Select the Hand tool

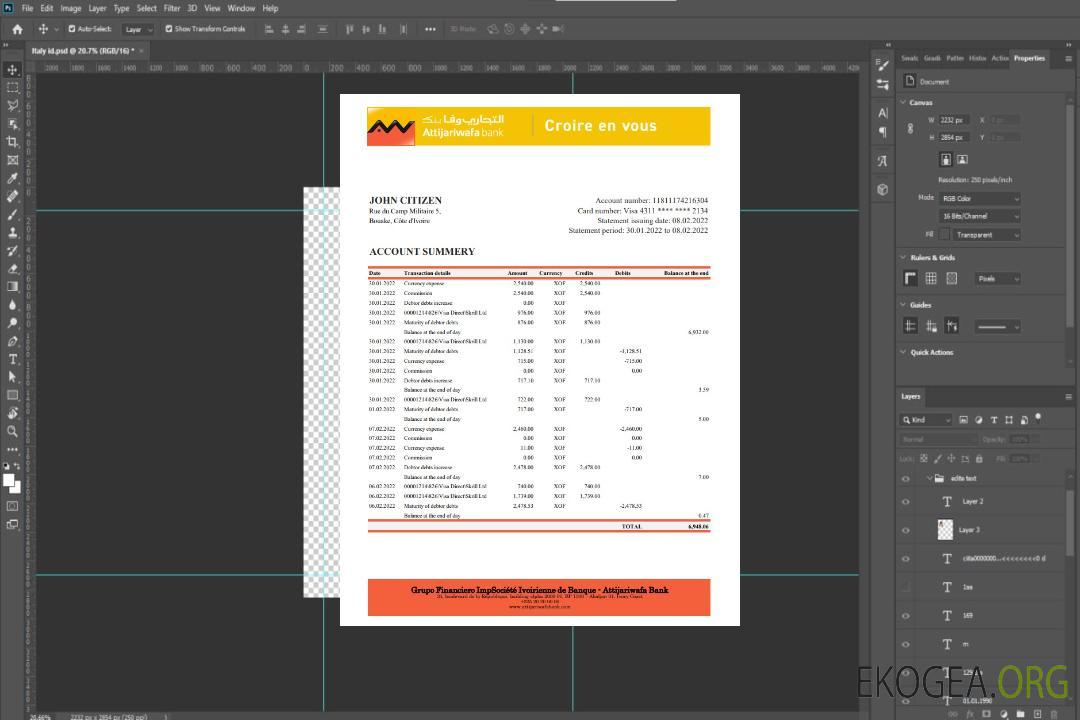[12, 413]
